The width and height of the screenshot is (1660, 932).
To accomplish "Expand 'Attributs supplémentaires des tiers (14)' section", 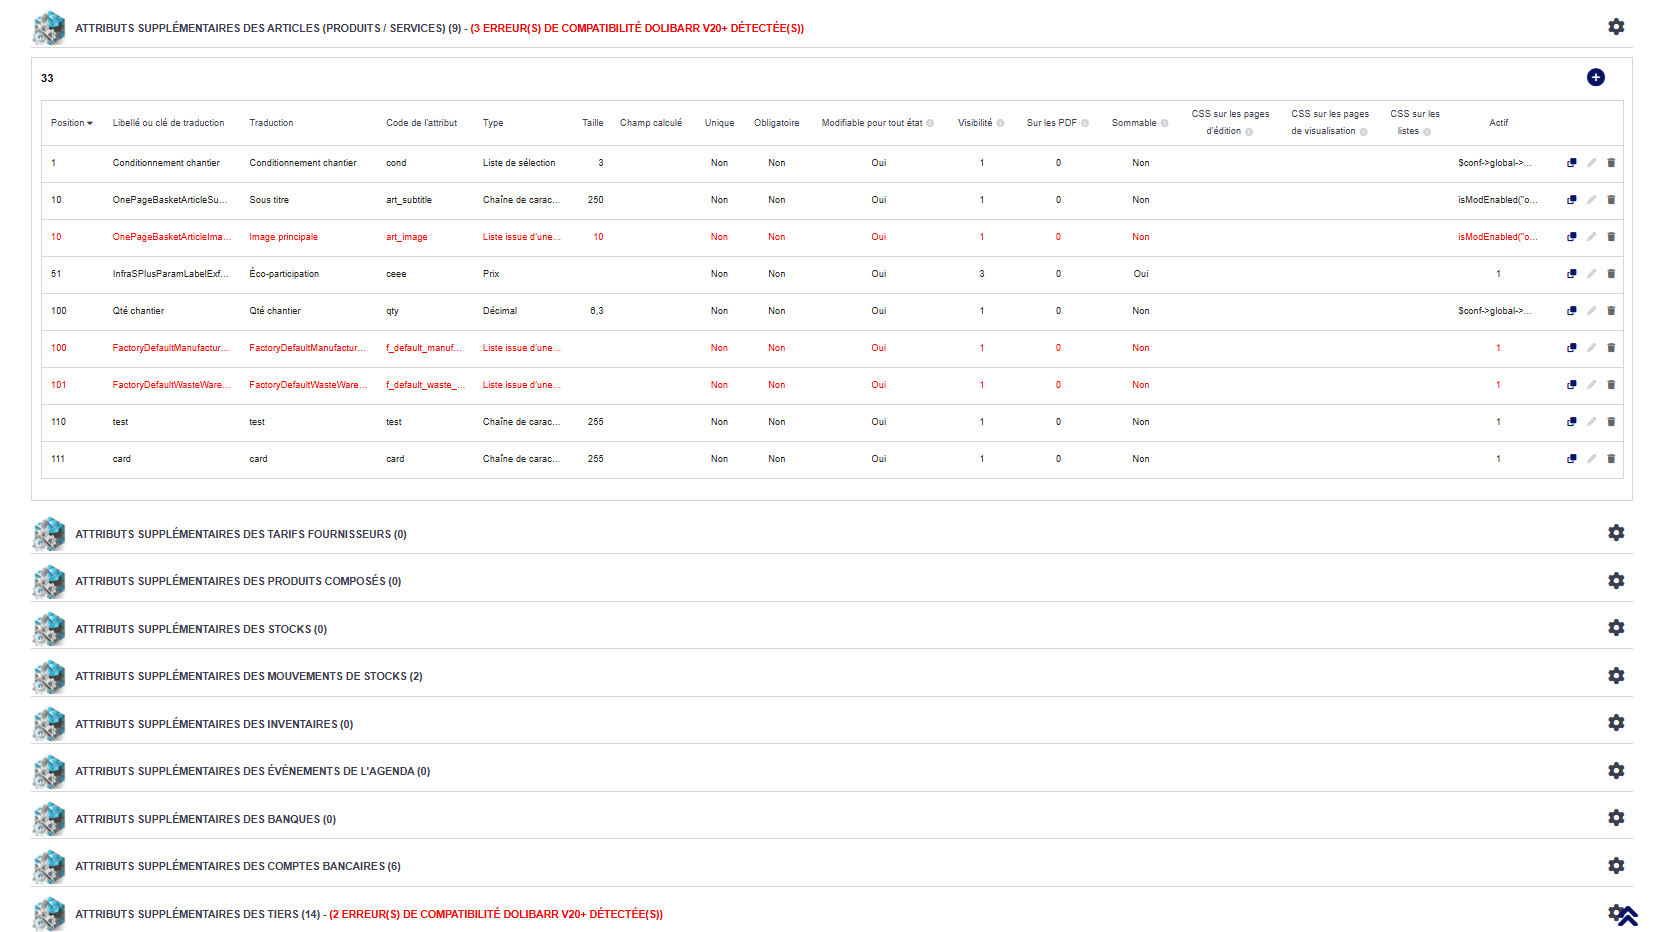I will click(197, 914).
